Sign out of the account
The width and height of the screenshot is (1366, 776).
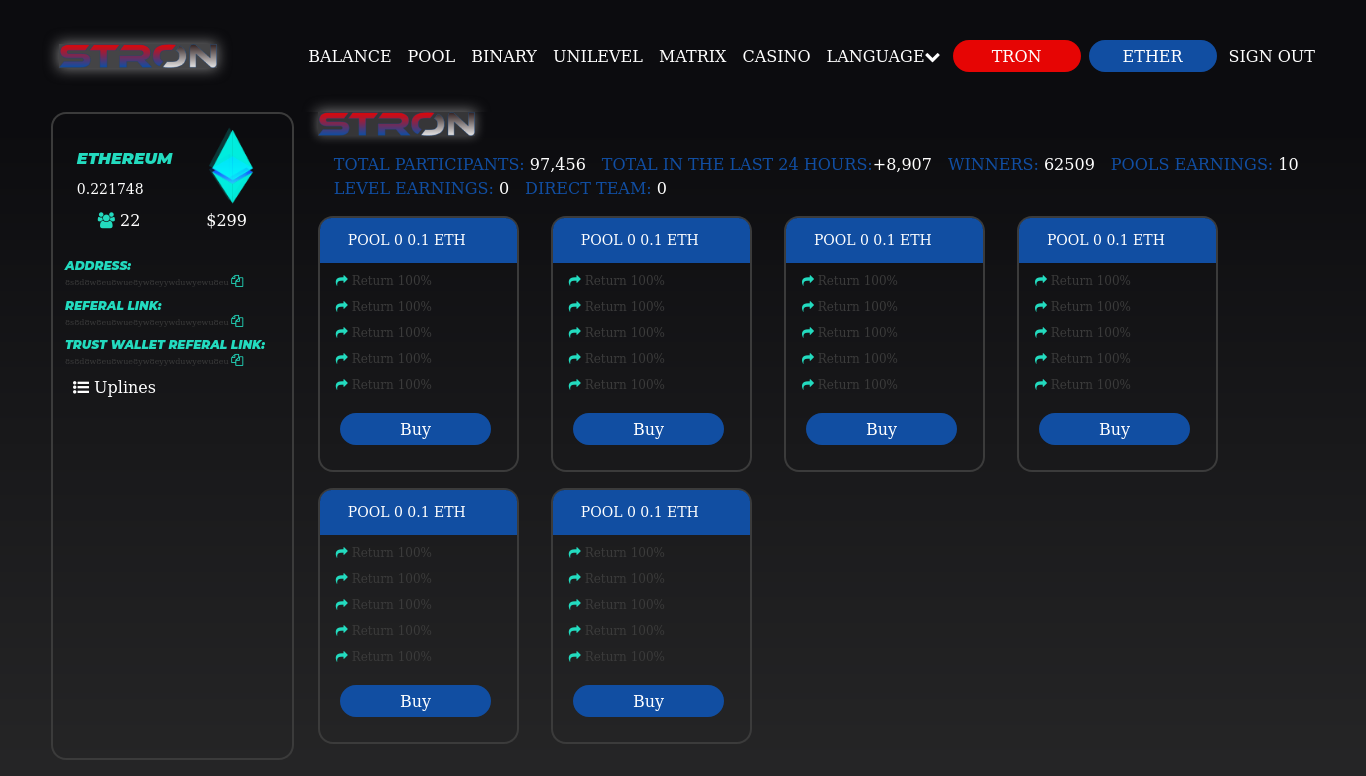(x=1272, y=57)
